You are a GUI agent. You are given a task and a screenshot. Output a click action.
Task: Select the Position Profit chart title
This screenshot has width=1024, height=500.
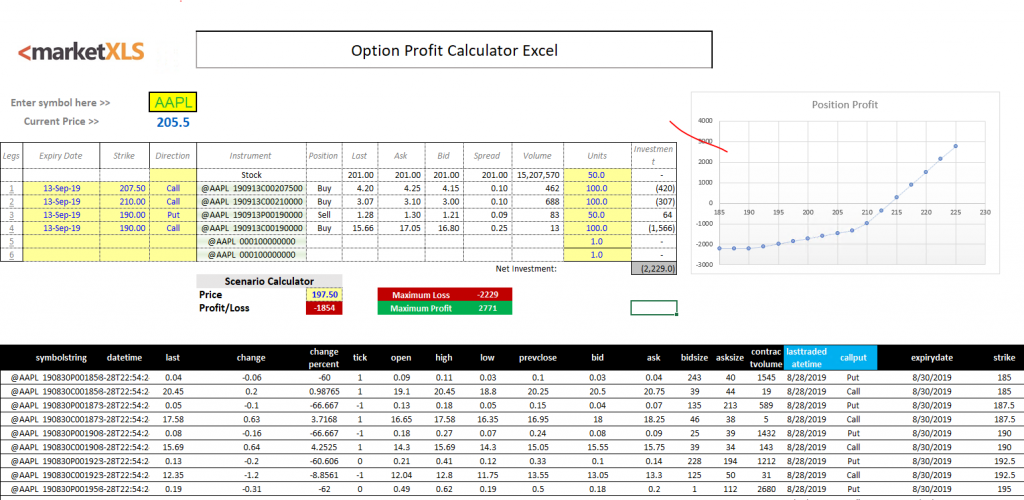844,104
